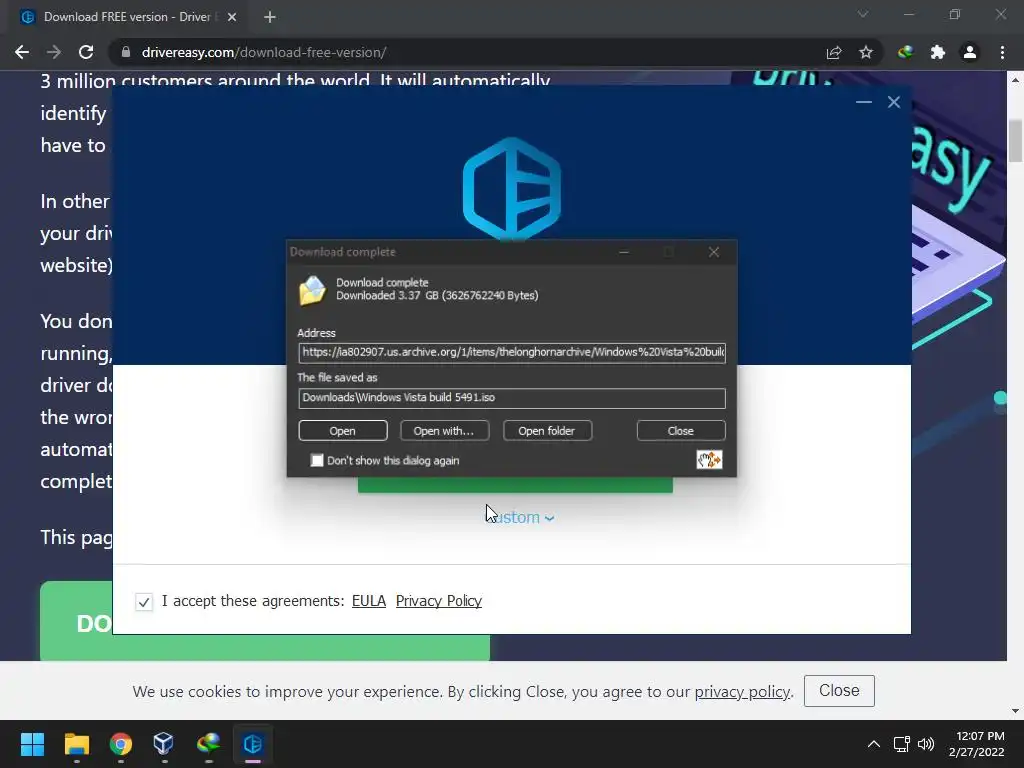The height and width of the screenshot is (768, 1024).
Task: Open File Explorer from taskbar
Action: [76, 744]
